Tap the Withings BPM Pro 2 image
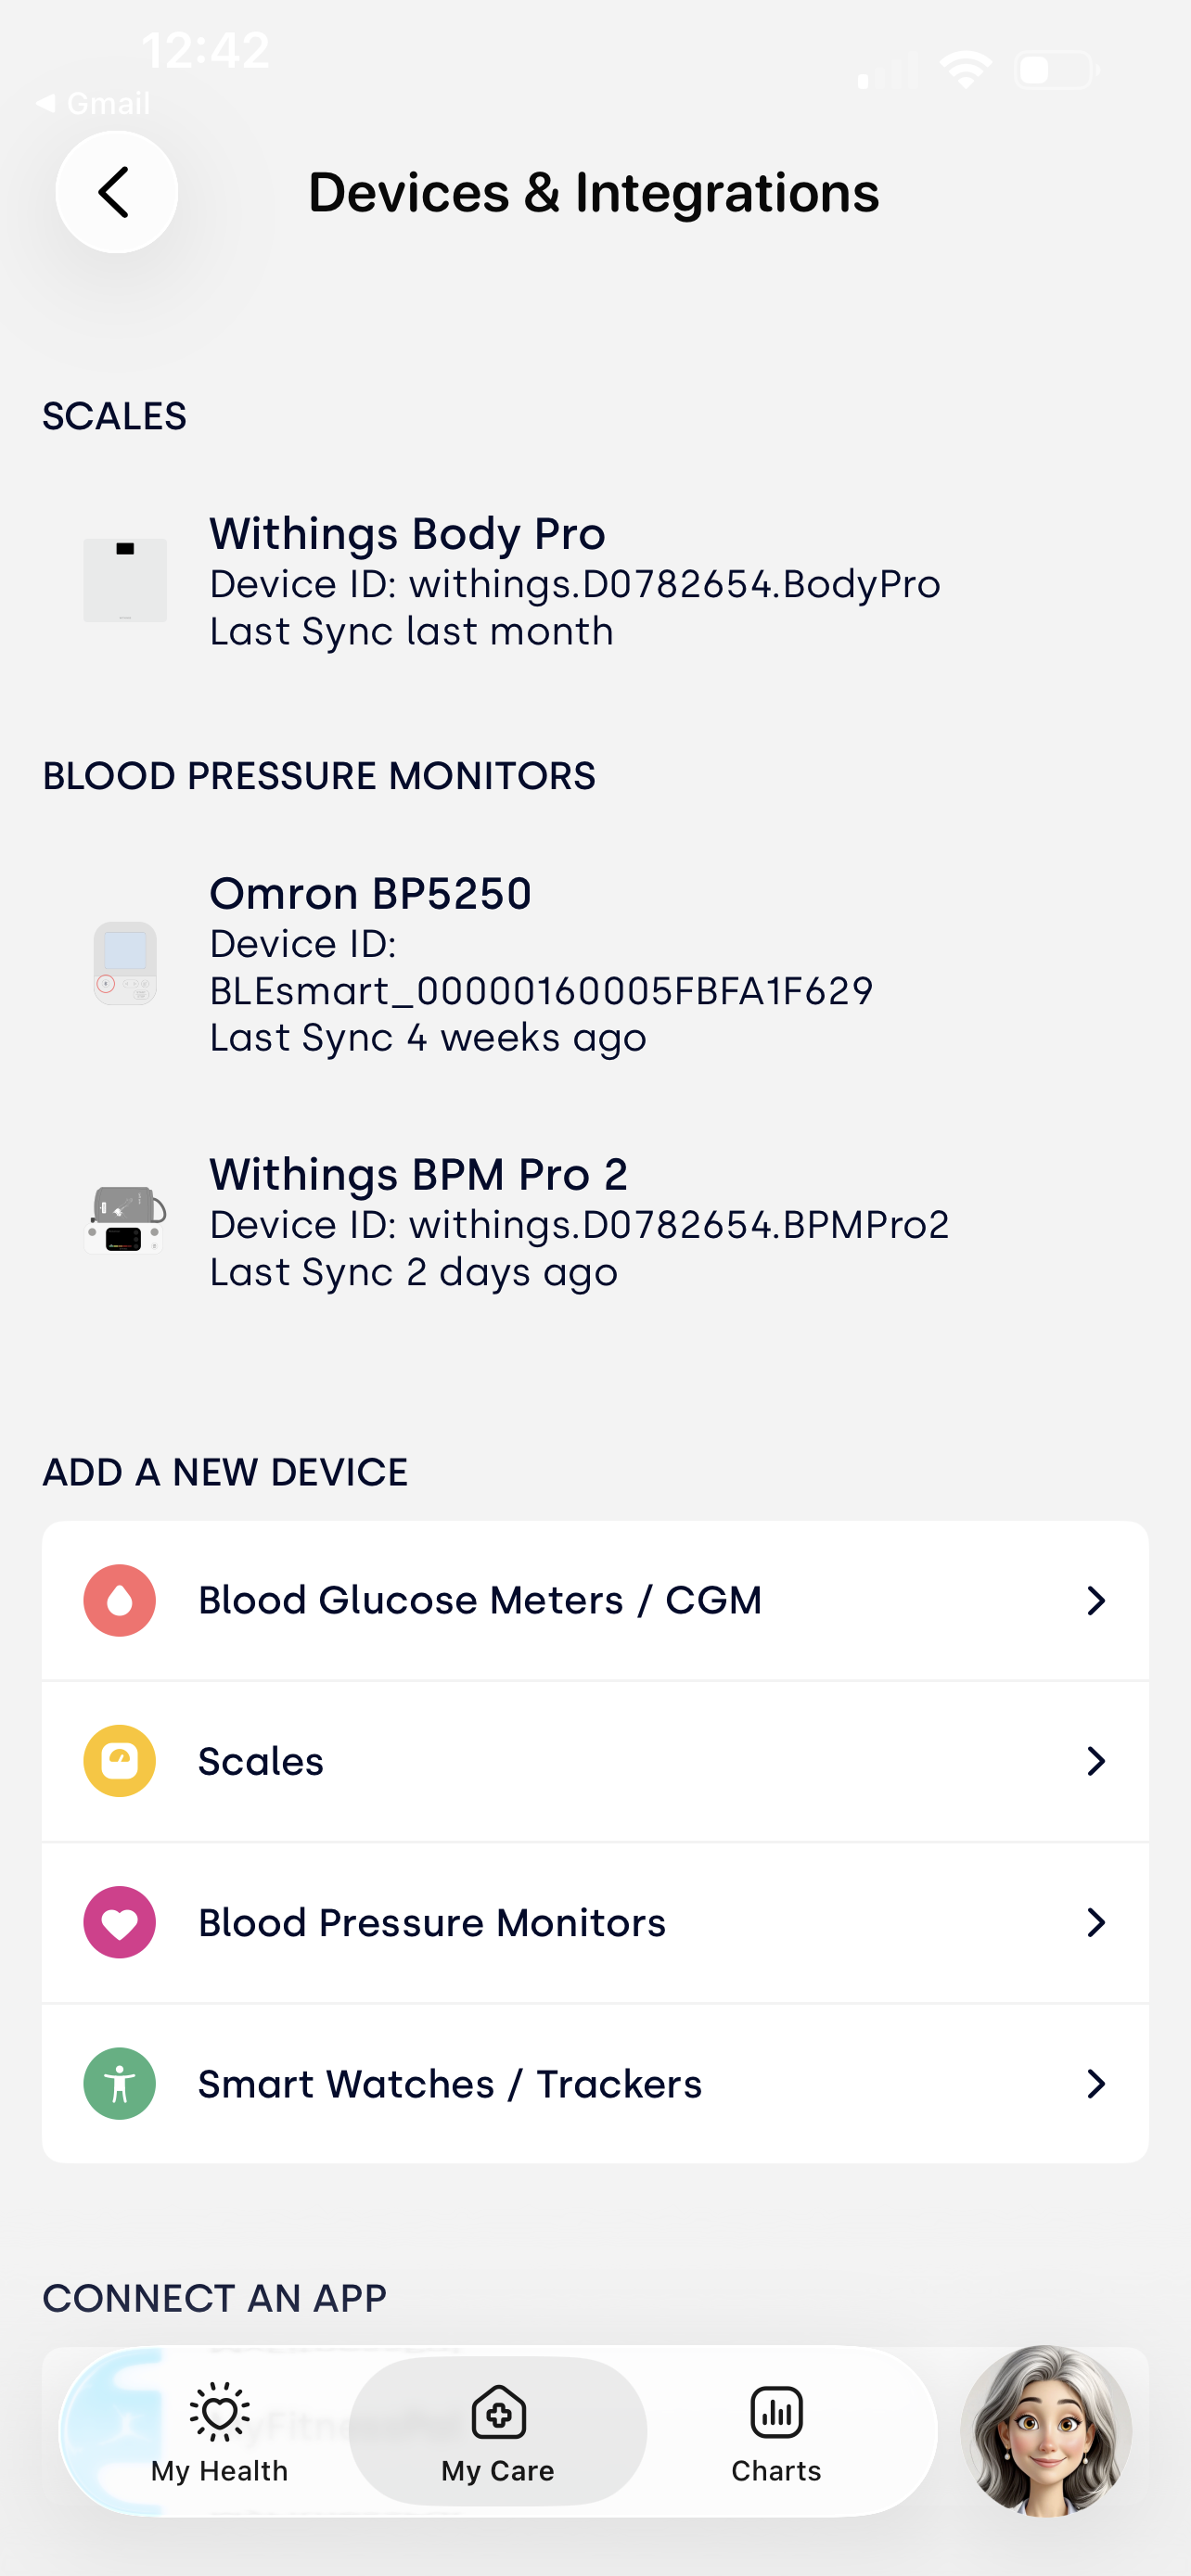1191x2576 pixels. tap(125, 1220)
